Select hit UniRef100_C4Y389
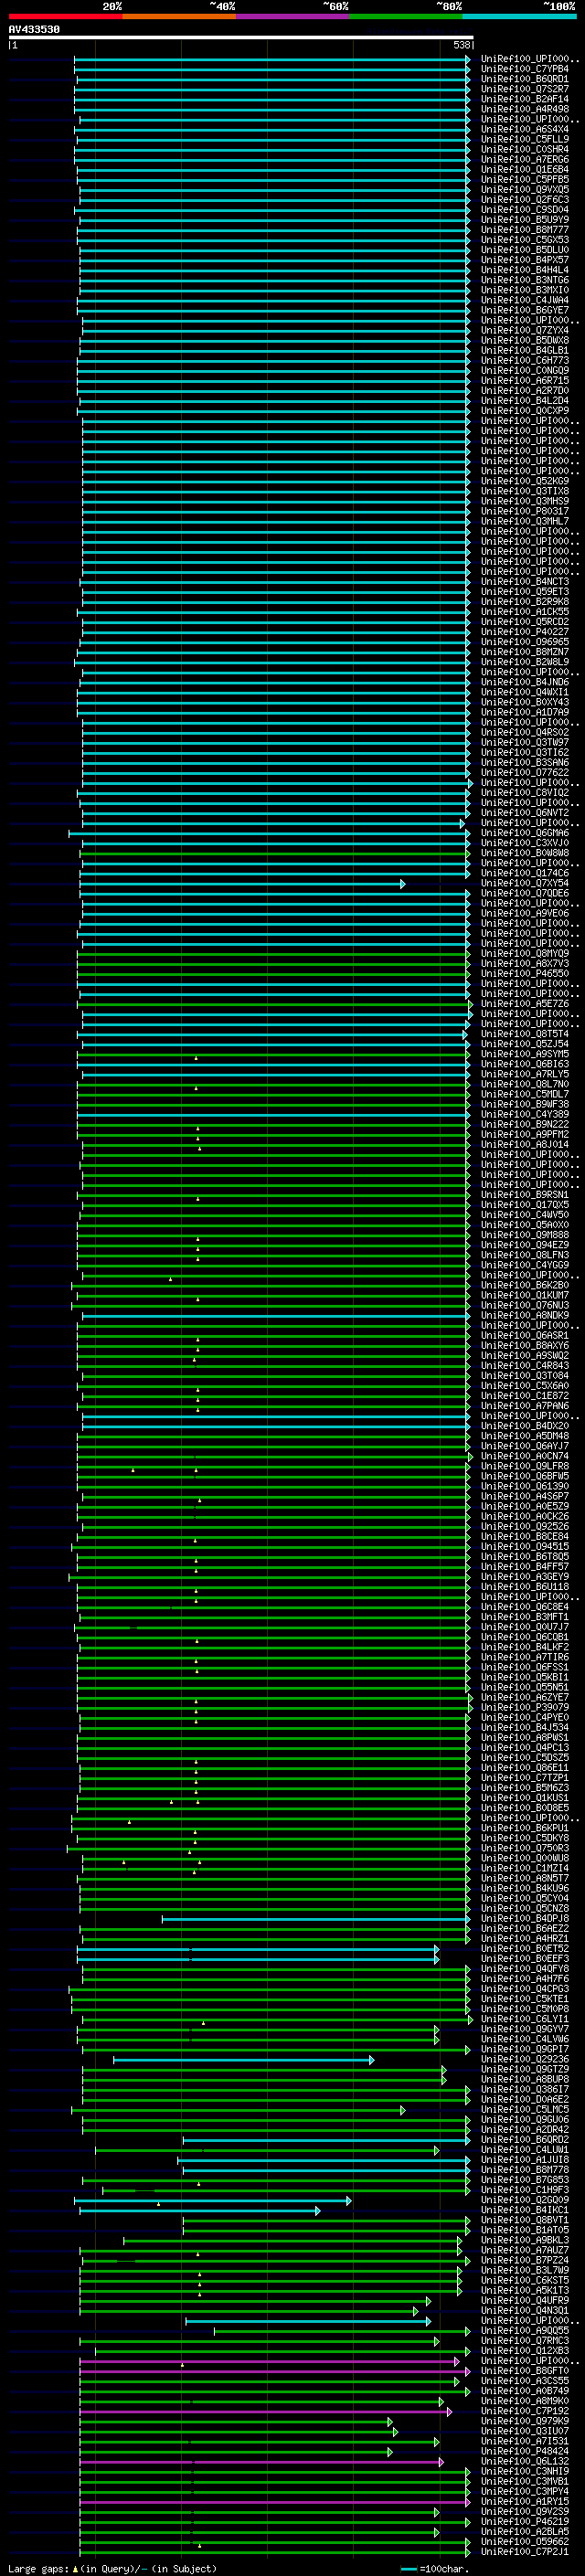The image size is (585, 2576). pyautogui.click(x=525, y=1114)
